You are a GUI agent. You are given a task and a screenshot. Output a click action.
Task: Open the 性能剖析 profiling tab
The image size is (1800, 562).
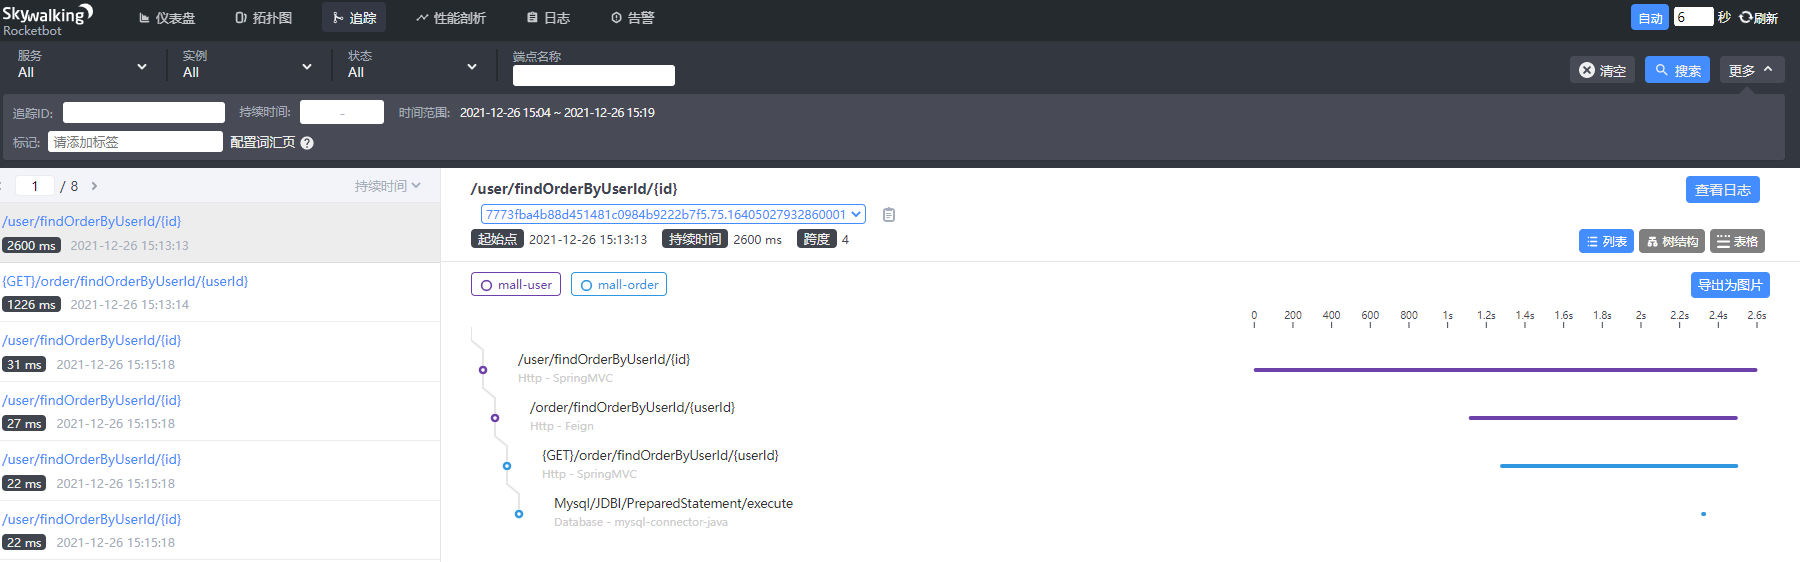[451, 18]
